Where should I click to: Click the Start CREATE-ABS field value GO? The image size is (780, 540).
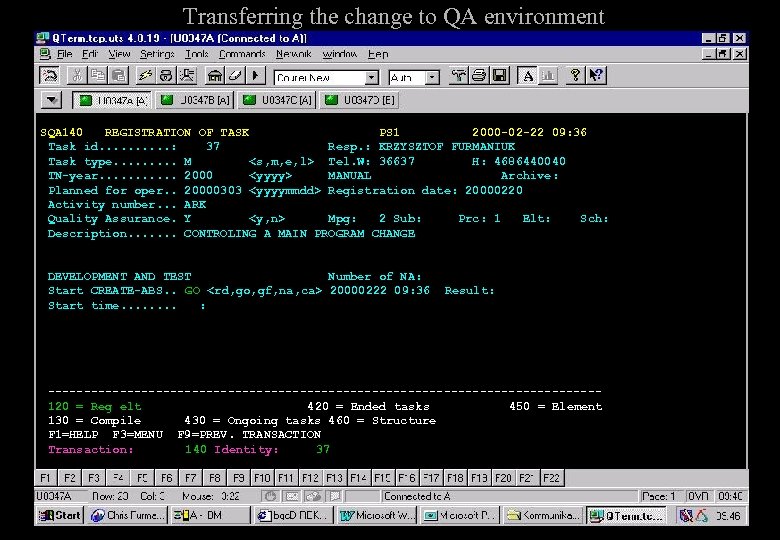click(x=192, y=291)
